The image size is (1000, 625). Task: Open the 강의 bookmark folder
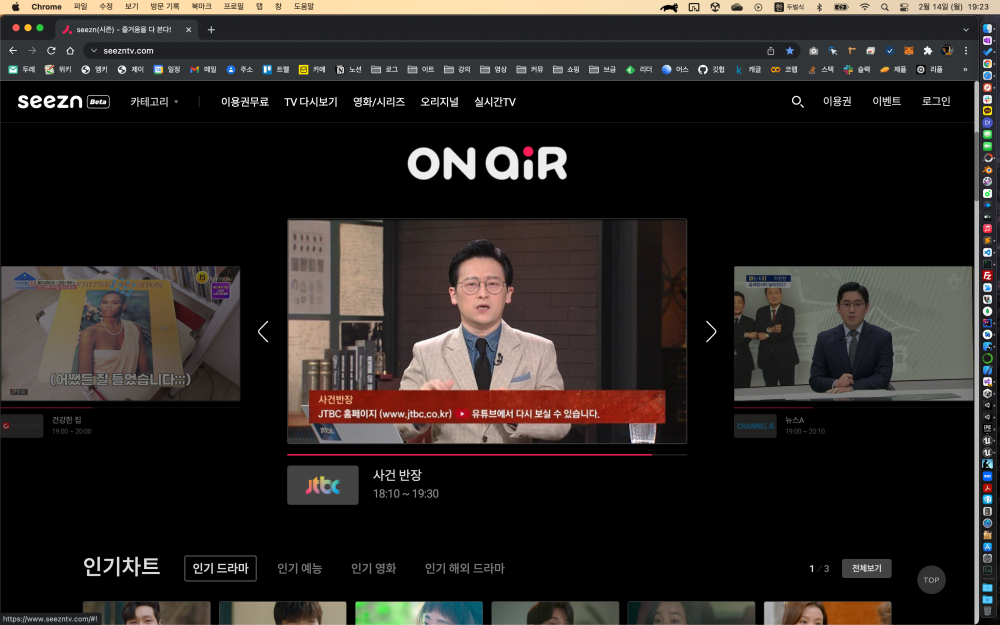[x=457, y=70]
